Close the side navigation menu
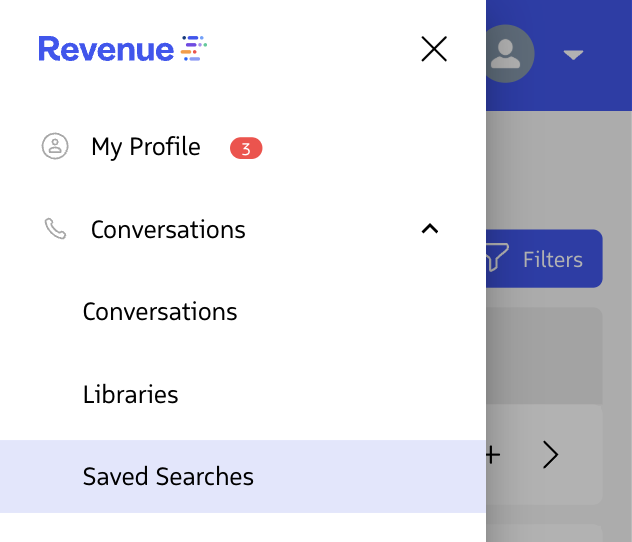This screenshot has width=632, height=542. click(x=434, y=49)
